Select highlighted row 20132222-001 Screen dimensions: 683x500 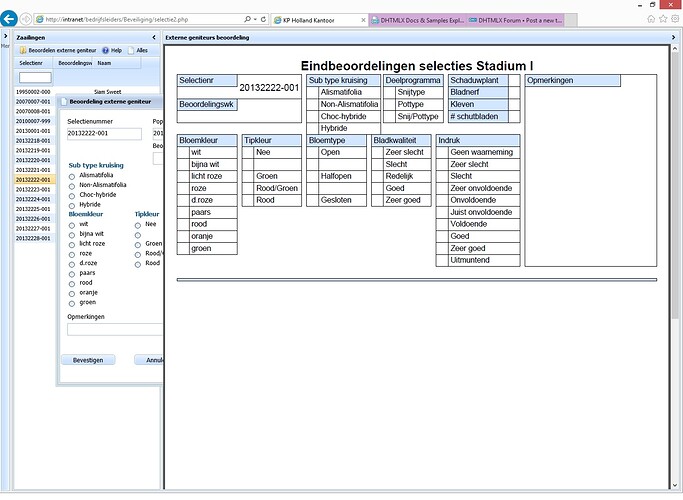pyautogui.click(x=35, y=180)
